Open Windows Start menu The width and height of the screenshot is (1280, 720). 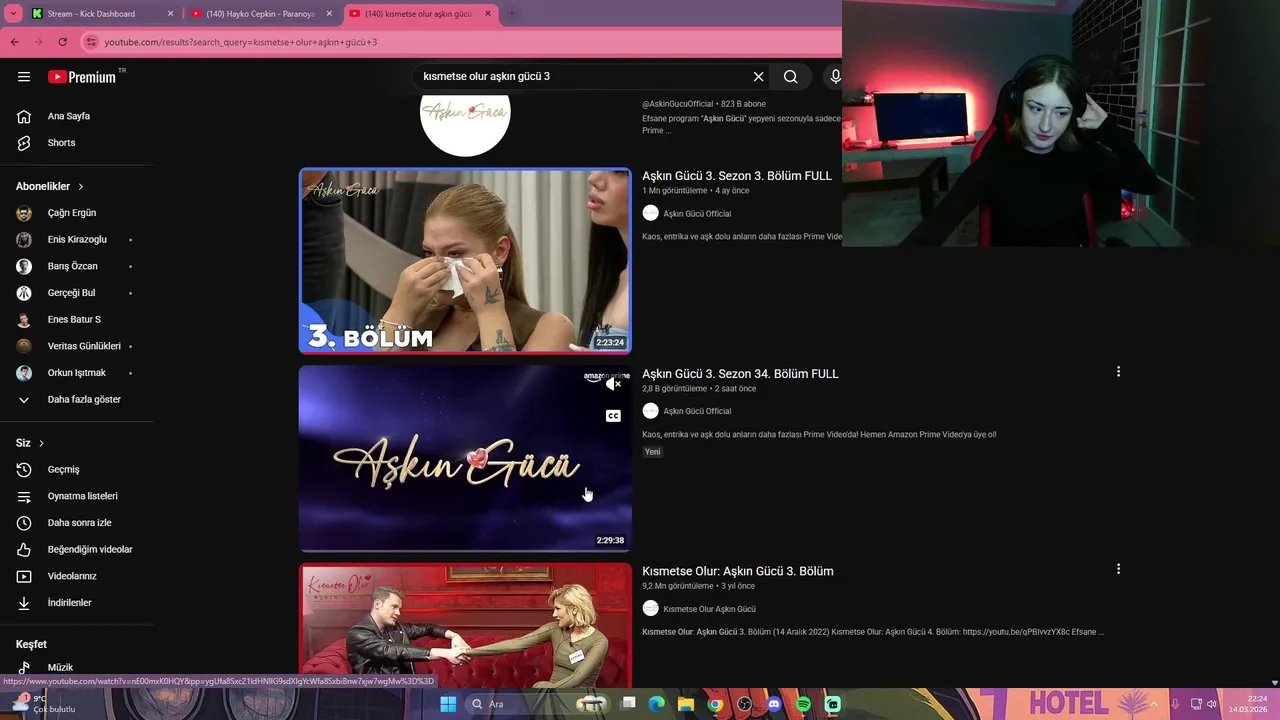pyautogui.click(x=448, y=704)
